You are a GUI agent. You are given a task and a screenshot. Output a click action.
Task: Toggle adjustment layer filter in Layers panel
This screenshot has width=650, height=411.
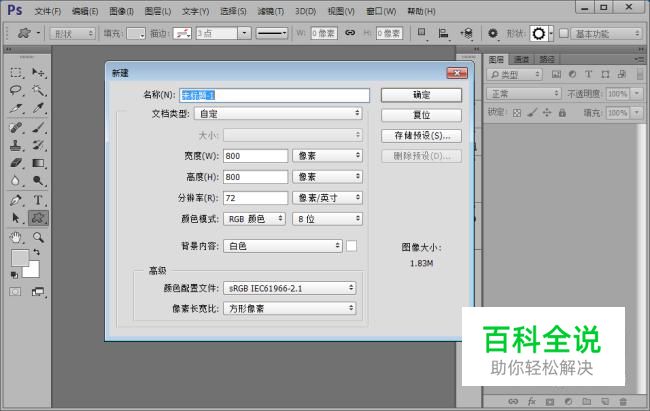tap(572, 75)
